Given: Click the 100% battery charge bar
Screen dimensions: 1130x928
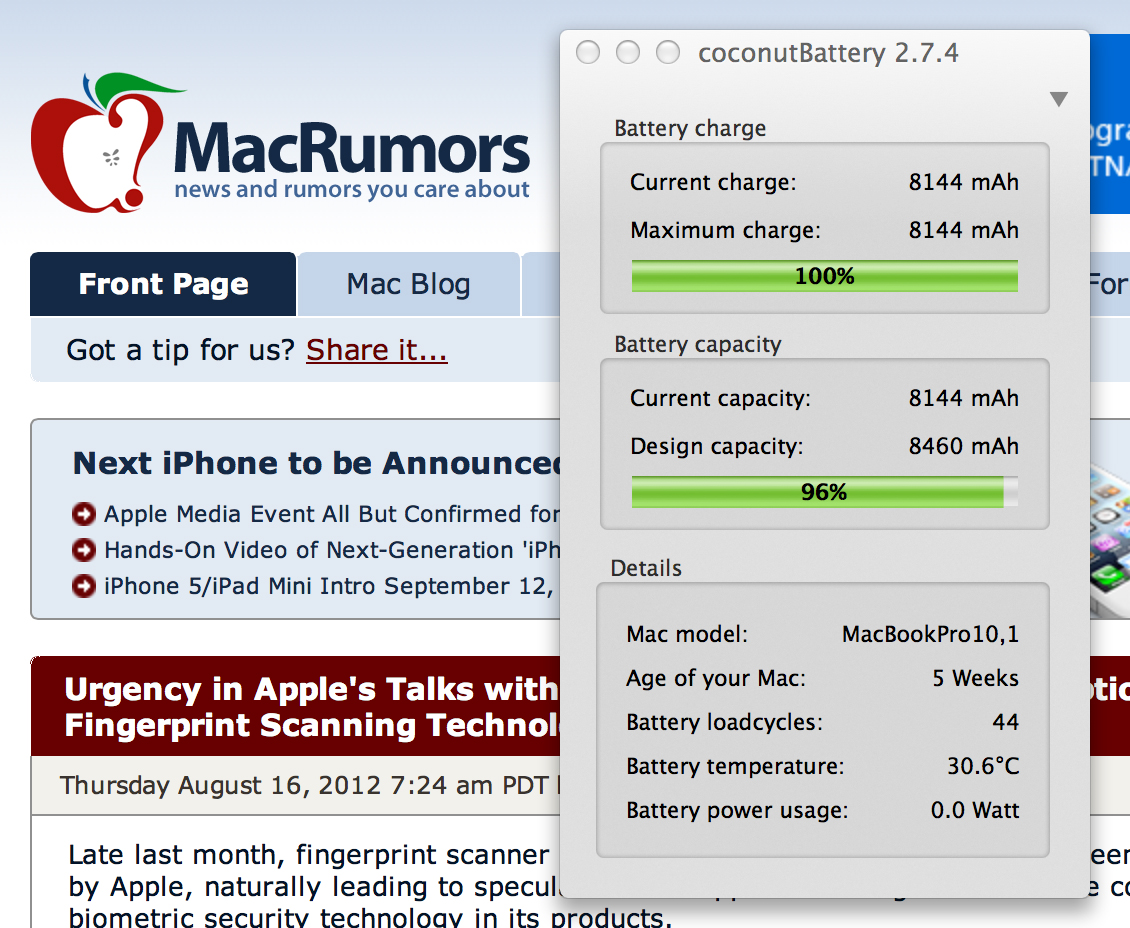Looking at the screenshot, I should coord(824,276).
